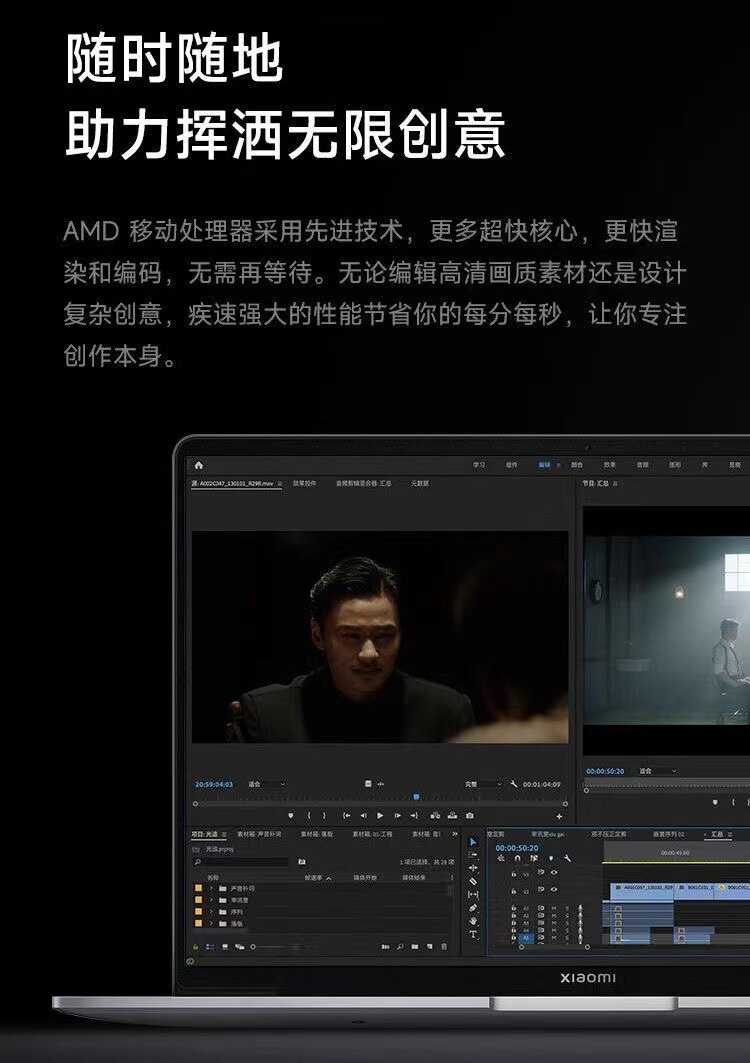Image resolution: width=750 pixels, height=1063 pixels.
Task: Toggle V3 track output eye
Action: point(554,873)
